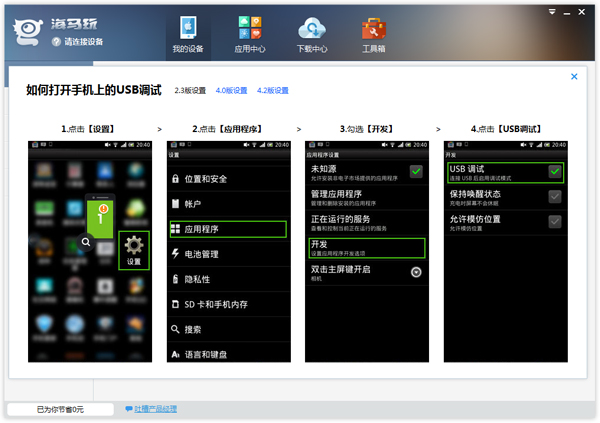Click the 请连接设备 status text
This screenshot has height=423, width=600.
(83, 42)
